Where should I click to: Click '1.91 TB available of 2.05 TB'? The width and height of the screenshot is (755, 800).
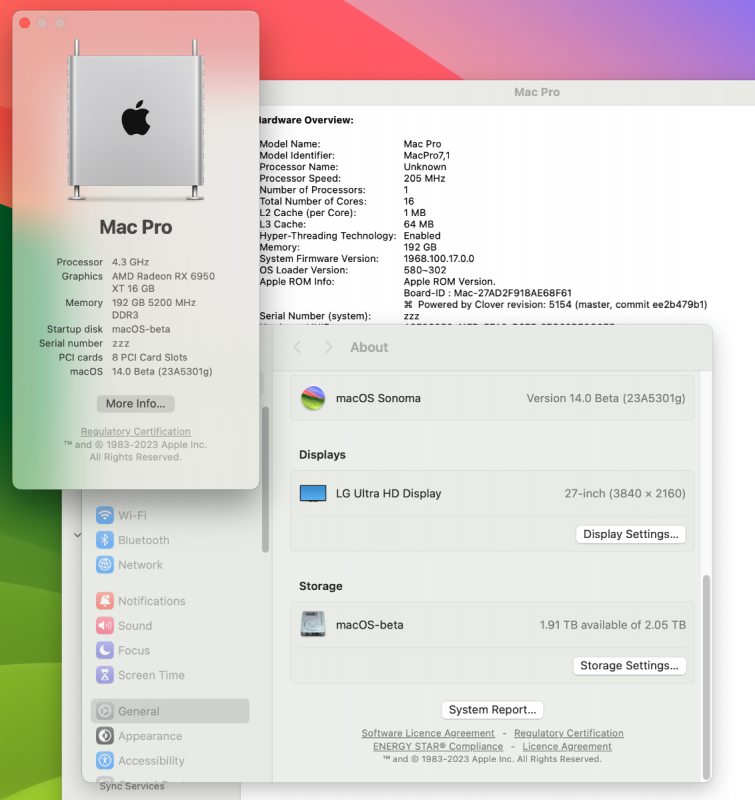613,625
